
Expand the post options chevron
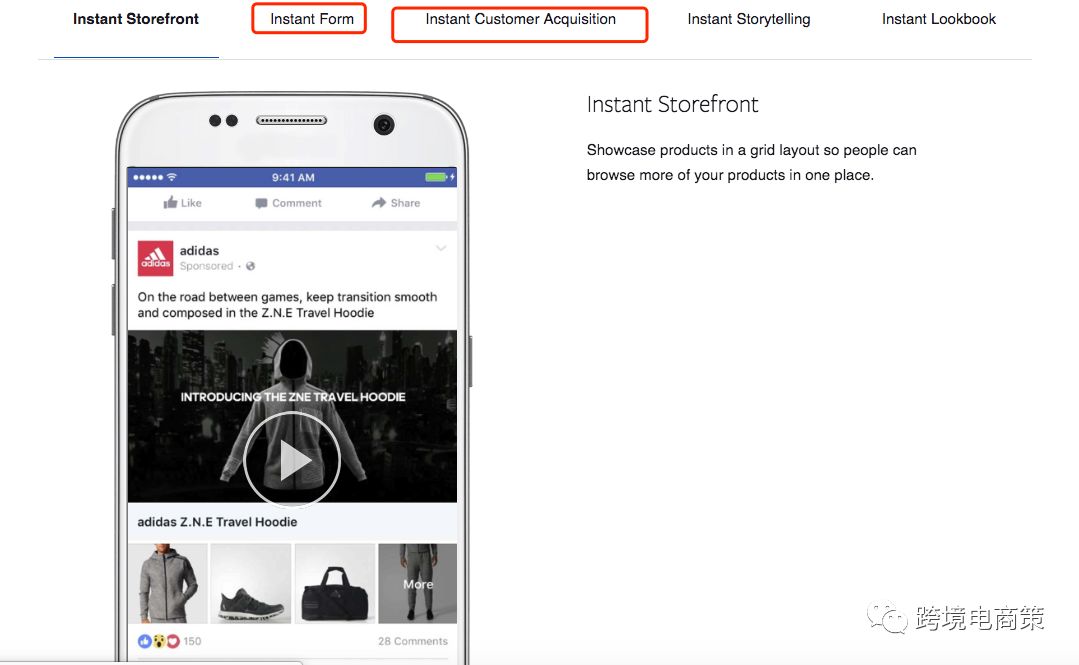pos(441,248)
